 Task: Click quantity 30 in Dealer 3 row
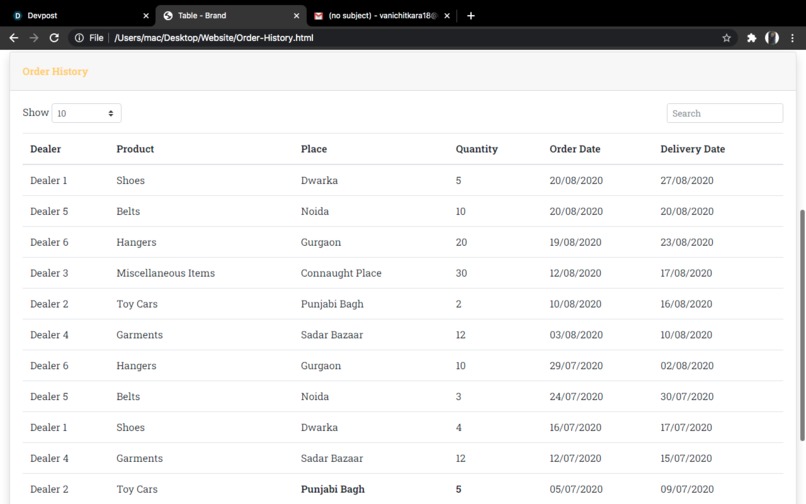point(461,273)
